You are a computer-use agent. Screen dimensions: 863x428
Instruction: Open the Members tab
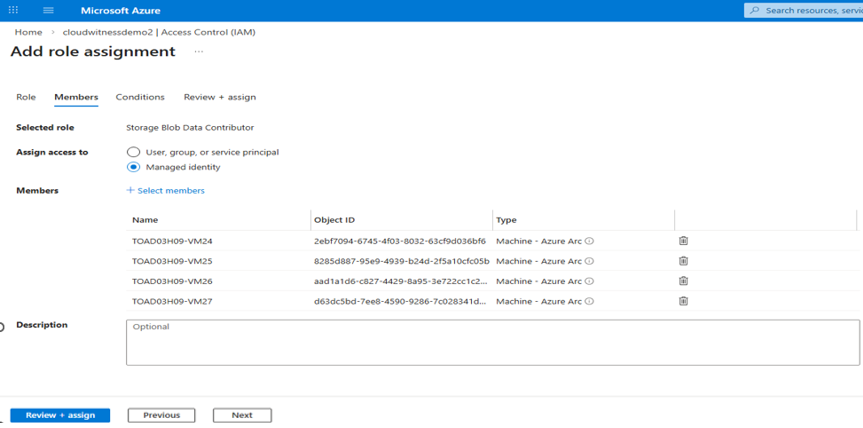(x=76, y=97)
